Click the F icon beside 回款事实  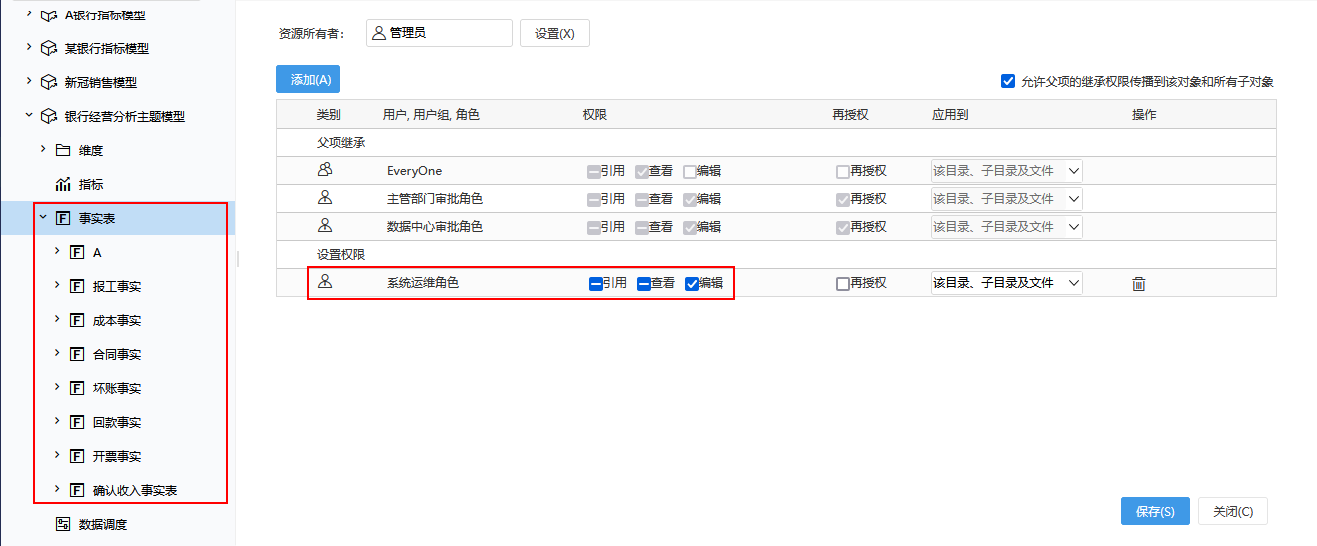pos(77,422)
